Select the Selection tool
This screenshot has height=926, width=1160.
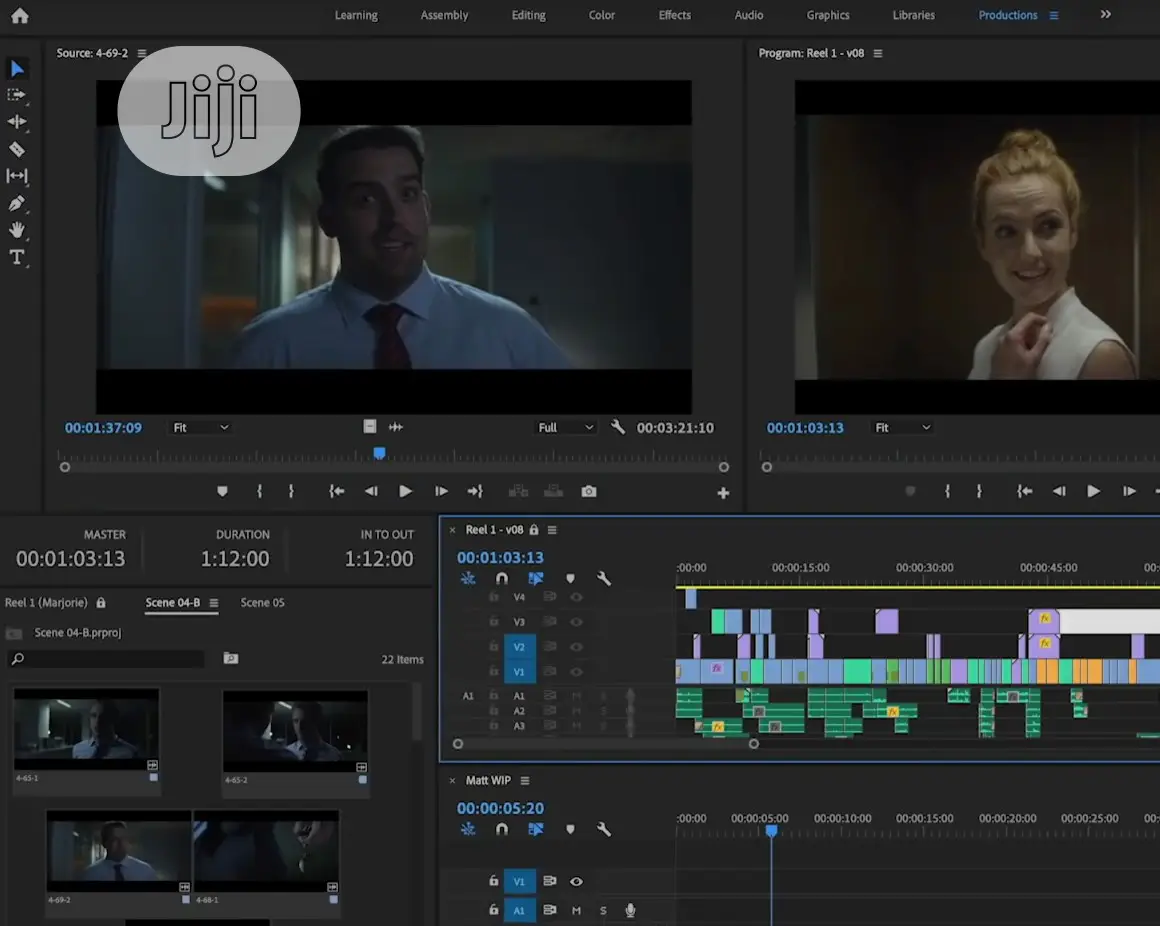tap(17, 69)
